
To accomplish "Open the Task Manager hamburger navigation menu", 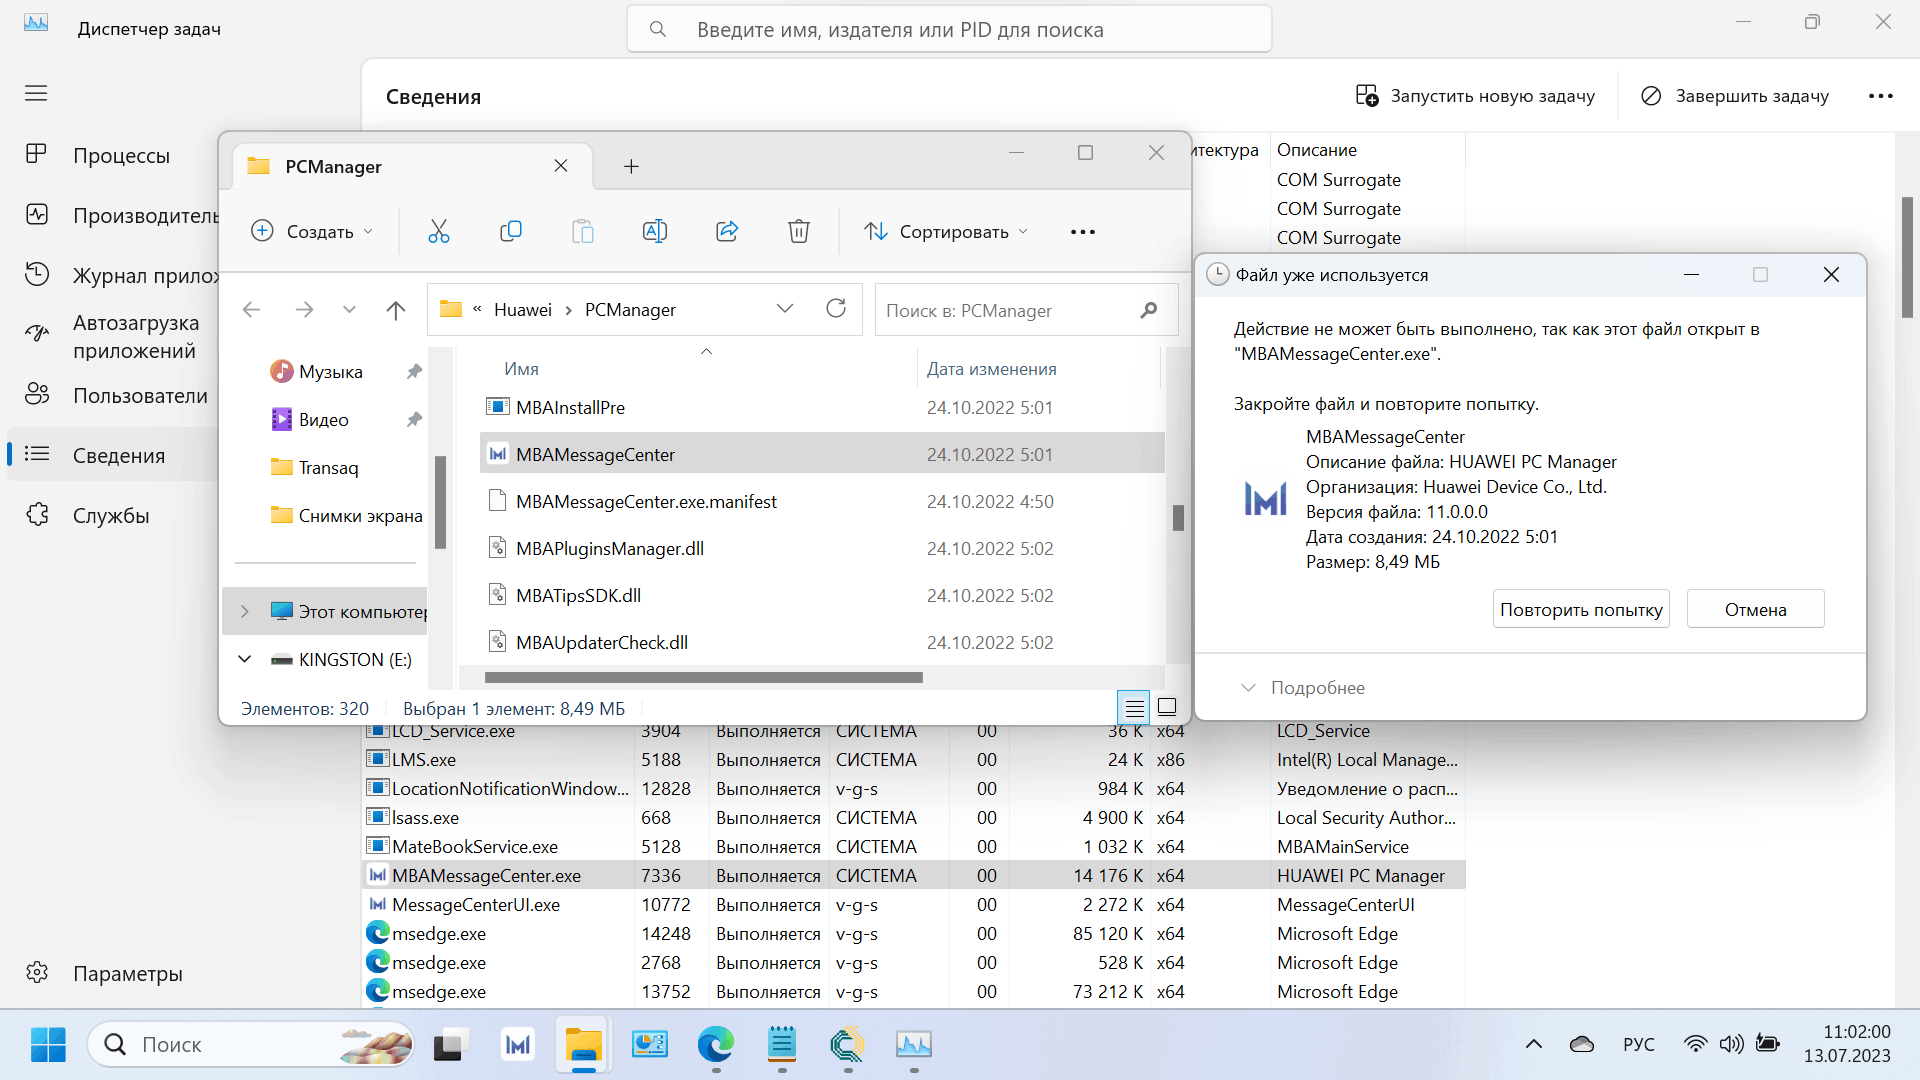I will point(36,93).
